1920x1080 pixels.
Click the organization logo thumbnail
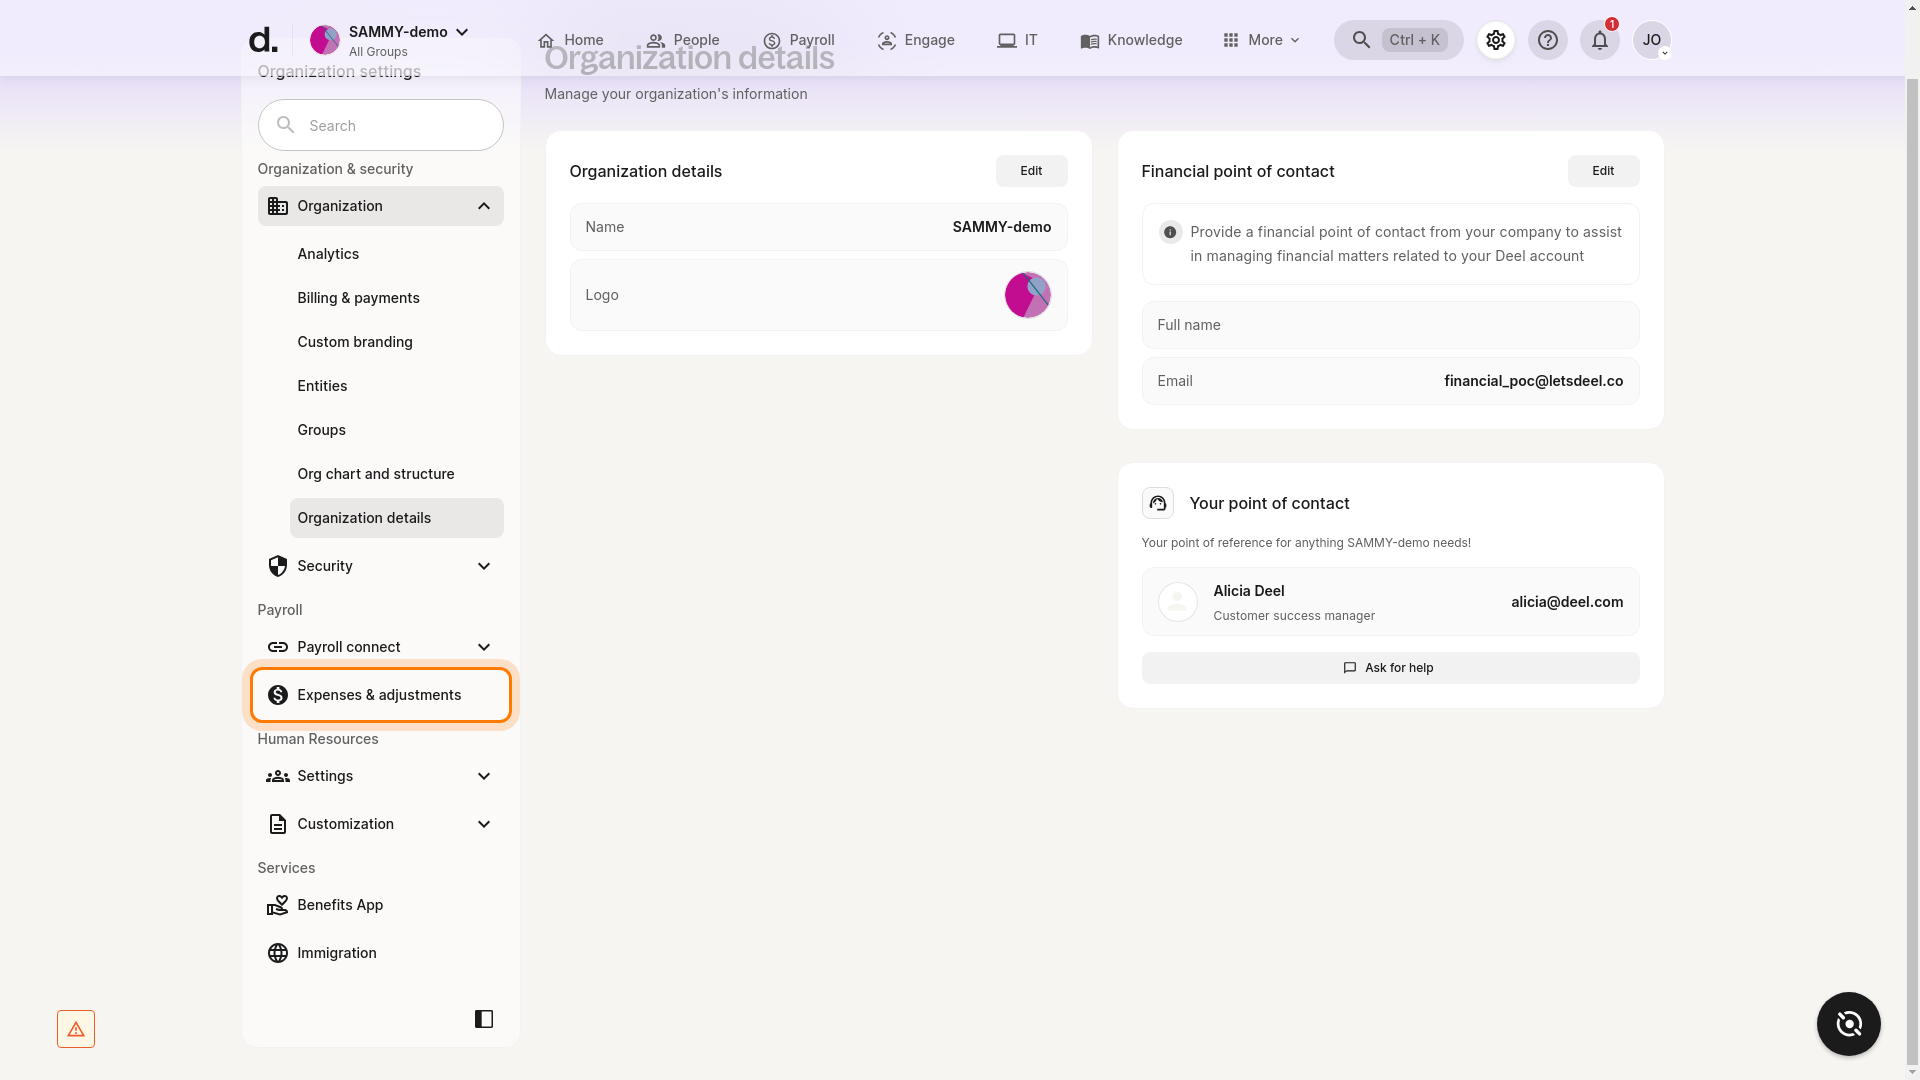1027,295
